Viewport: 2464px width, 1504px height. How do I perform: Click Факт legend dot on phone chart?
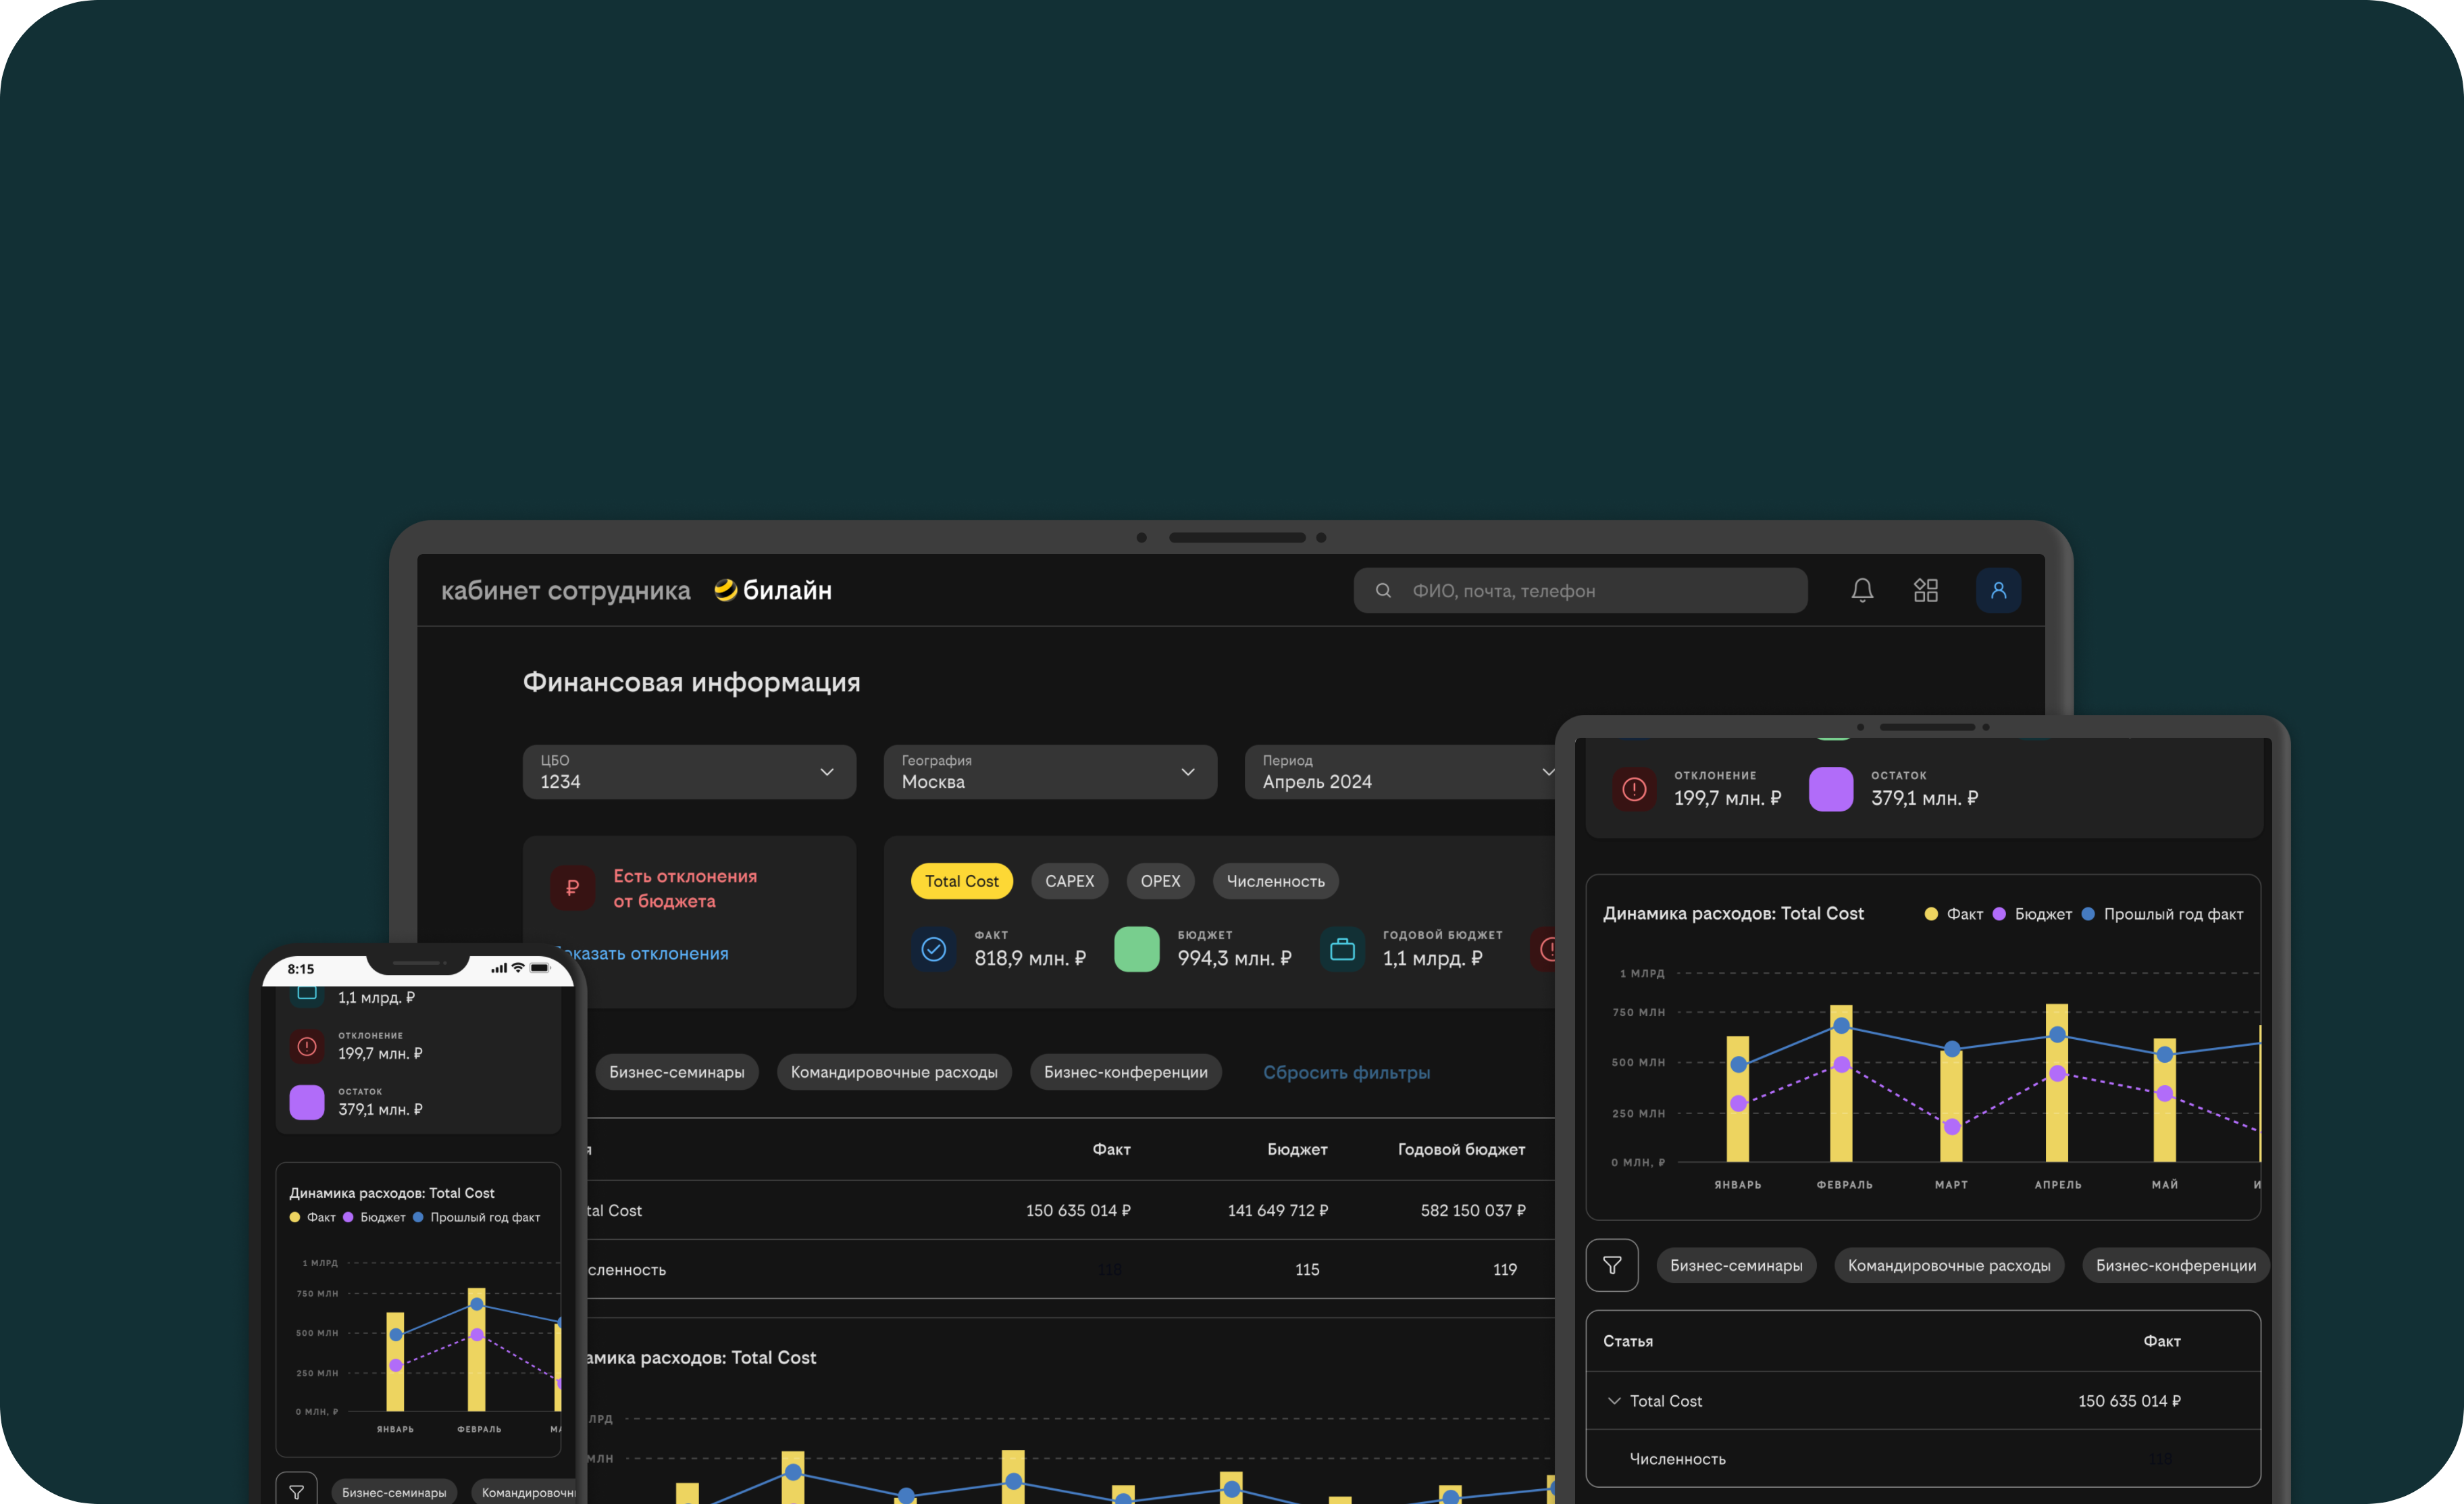(x=294, y=1217)
